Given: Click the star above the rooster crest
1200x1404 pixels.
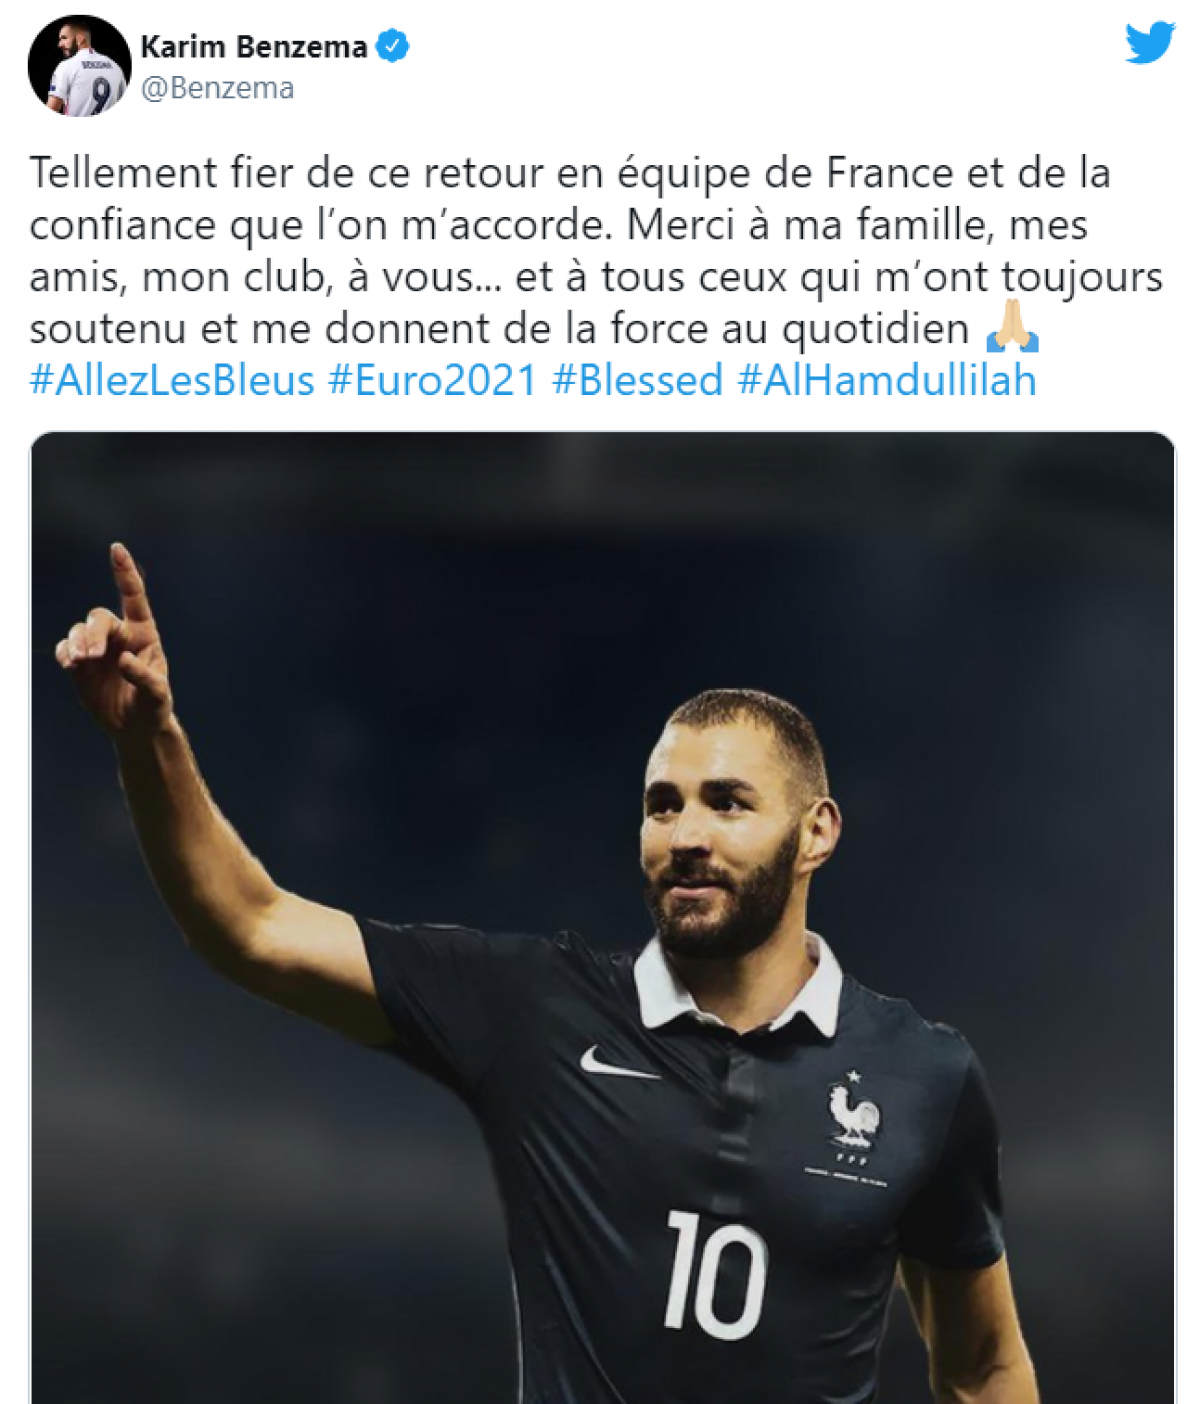Looking at the screenshot, I should (x=853, y=1077).
